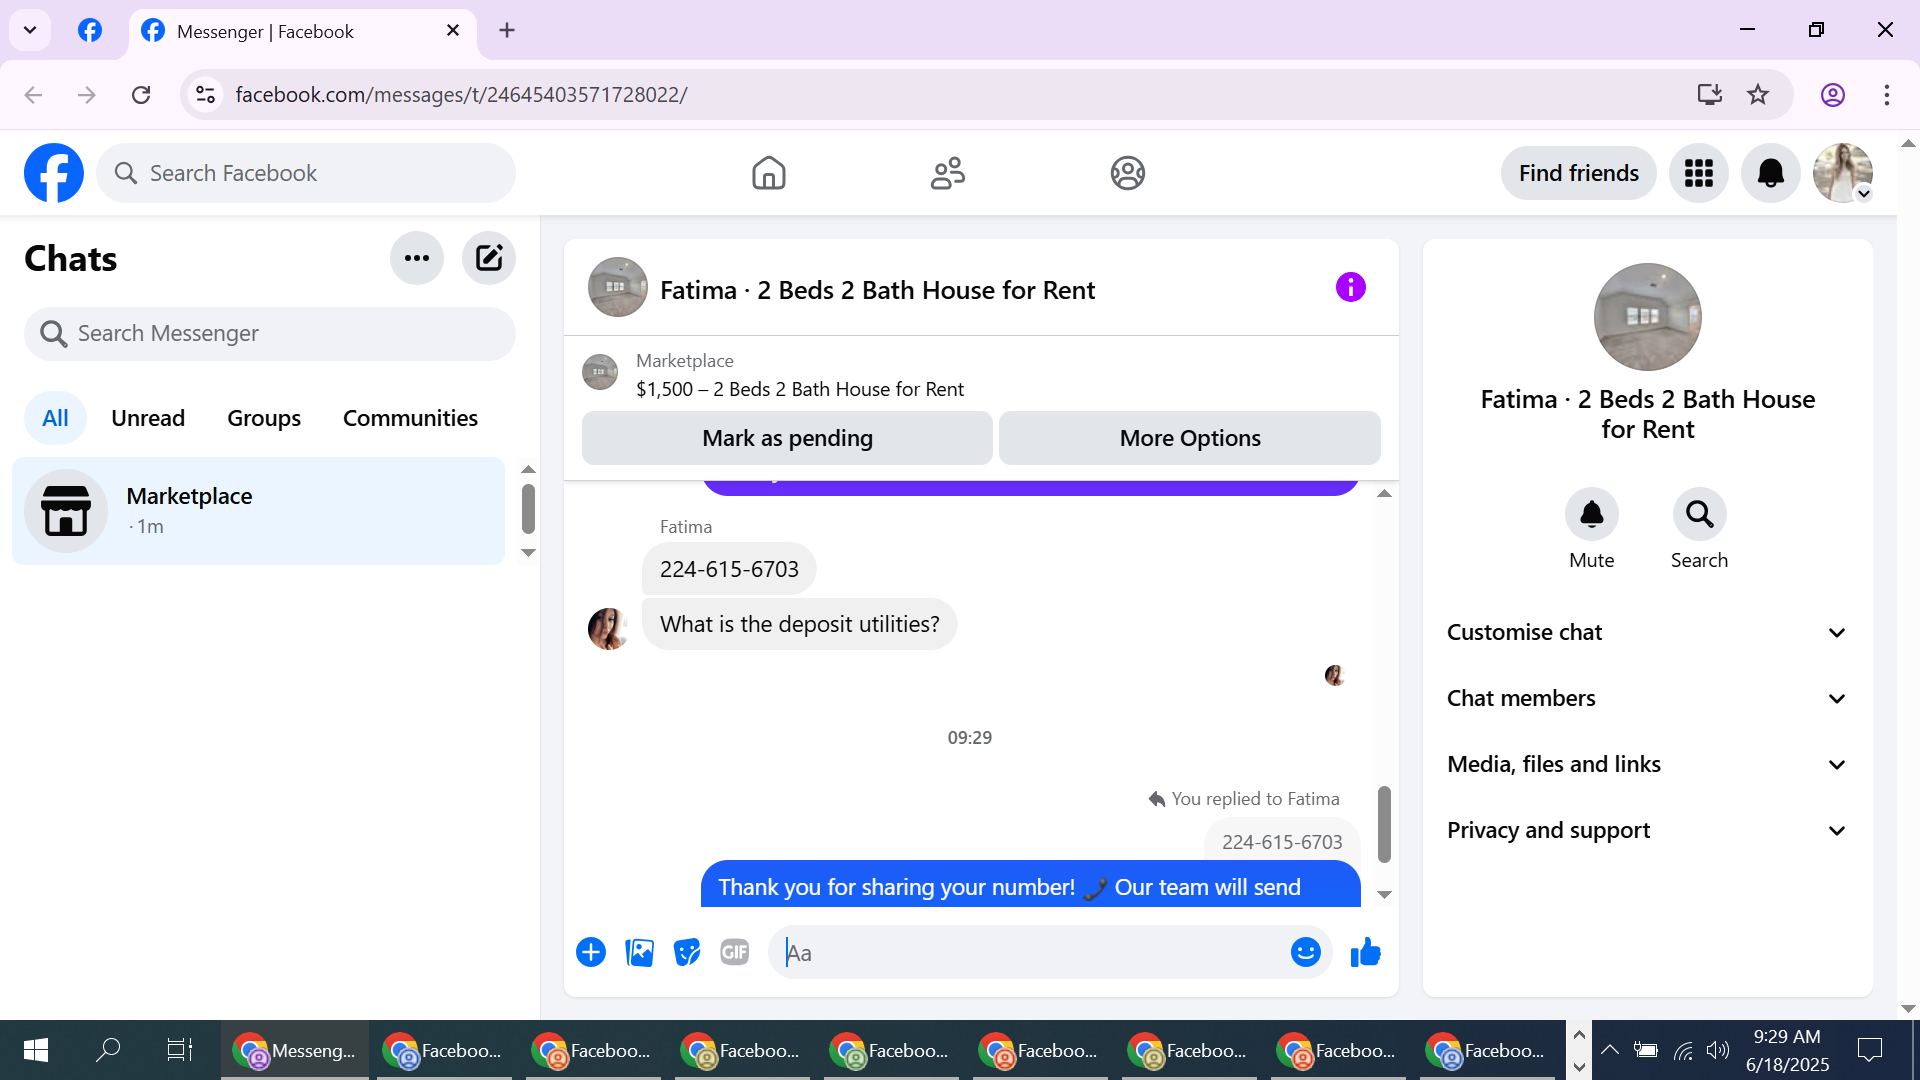The width and height of the screenshot is (1920, 1080).
Task: Click the browser address bar URL
Action: coord(461,95)
